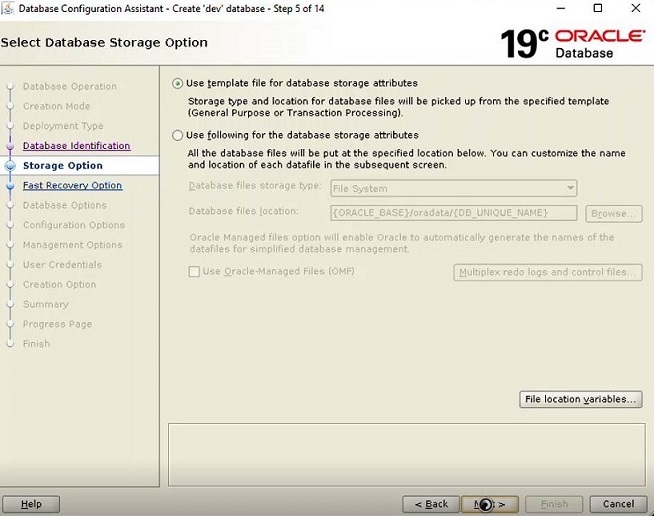The width and height of the screenshot is (654, 516).
Task: Click the Database Options step label
Action: point(65,205)
